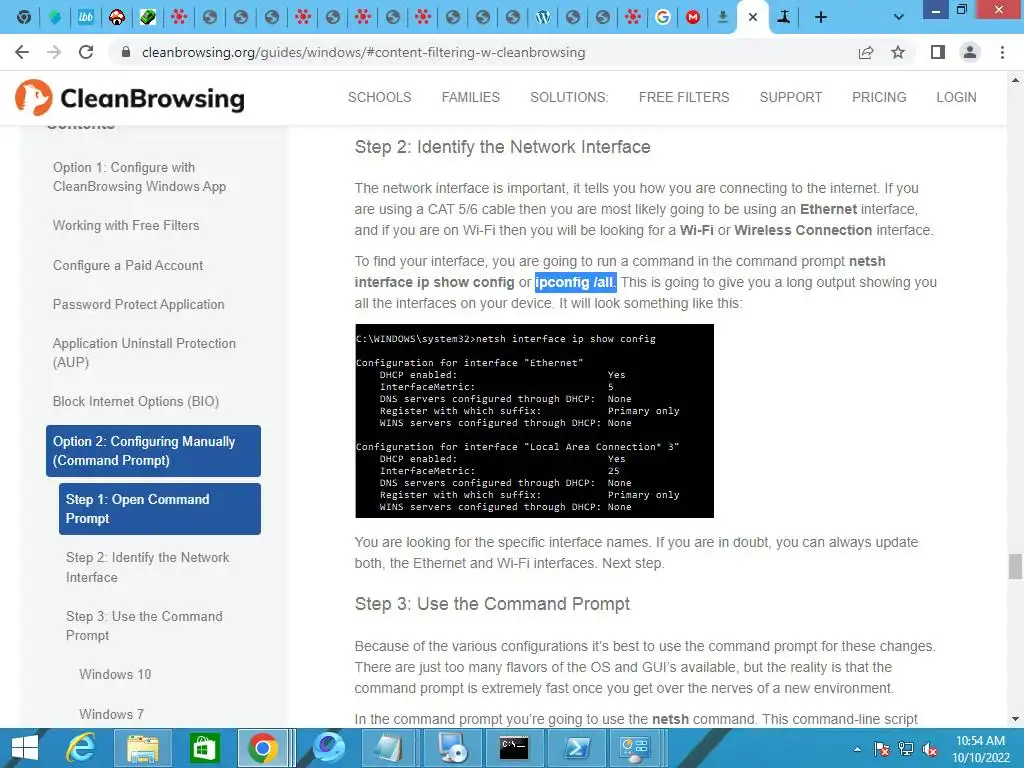Jump to Block Internet Options (BIO)
This screenshot has height=768, width=1024.
click(136, 402)
